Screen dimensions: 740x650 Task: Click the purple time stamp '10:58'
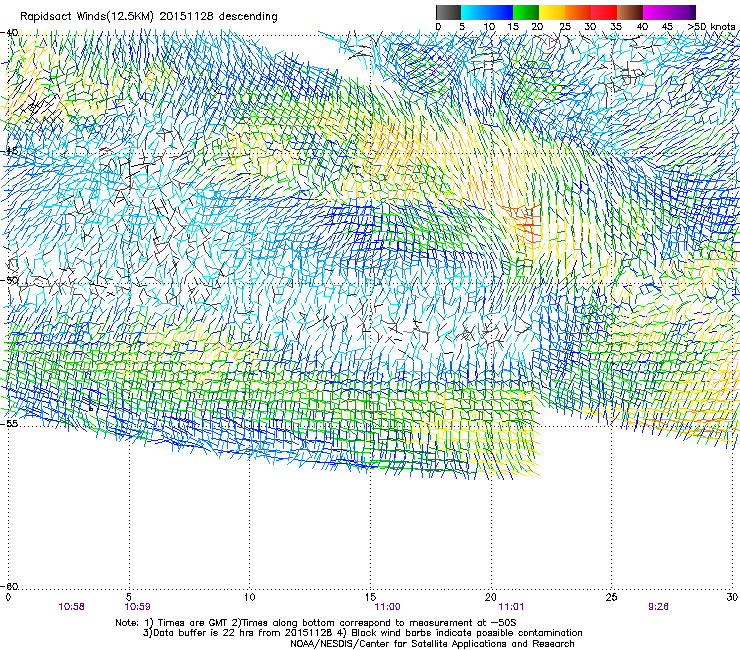tap(72, 607)
